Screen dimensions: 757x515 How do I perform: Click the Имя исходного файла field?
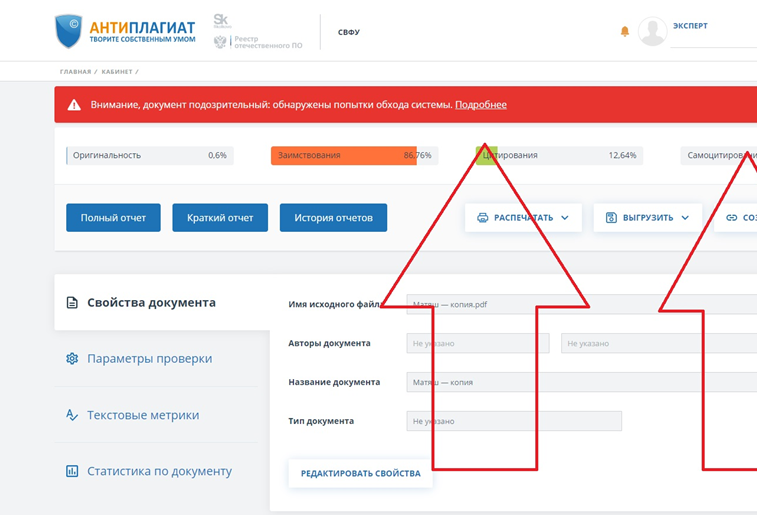582,304
